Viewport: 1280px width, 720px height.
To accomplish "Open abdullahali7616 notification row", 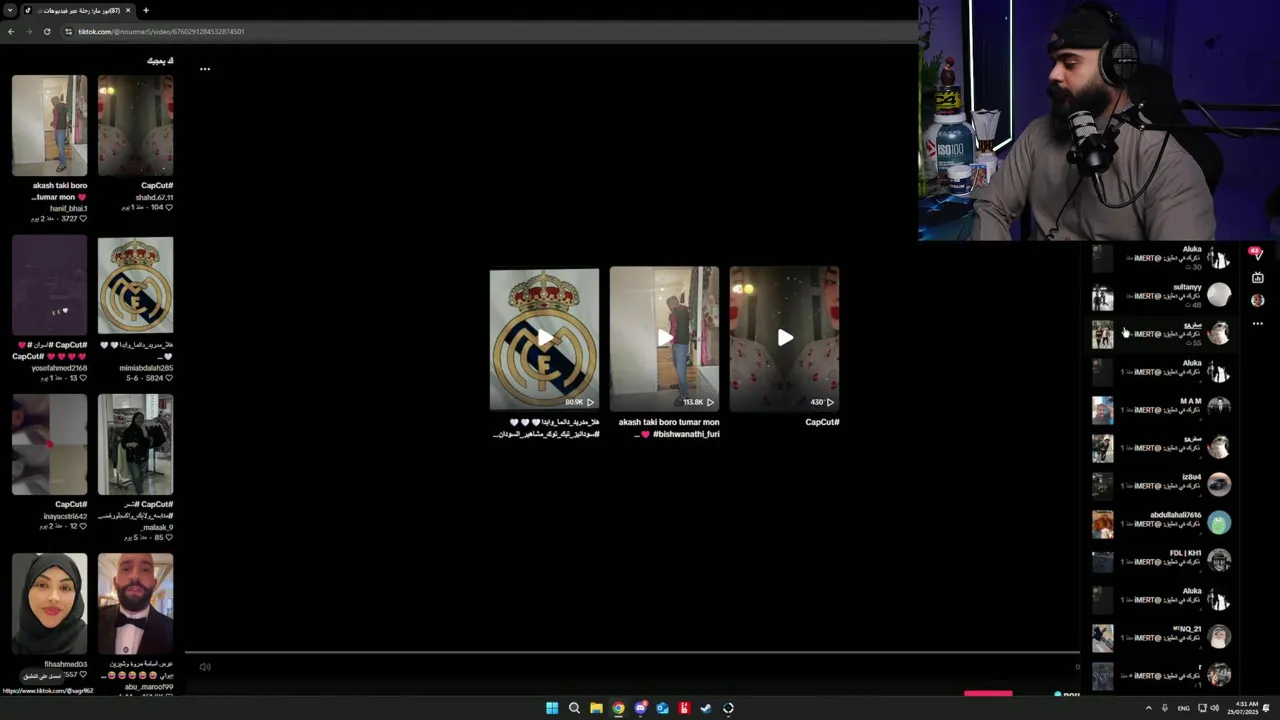I will click(1161, 523).
